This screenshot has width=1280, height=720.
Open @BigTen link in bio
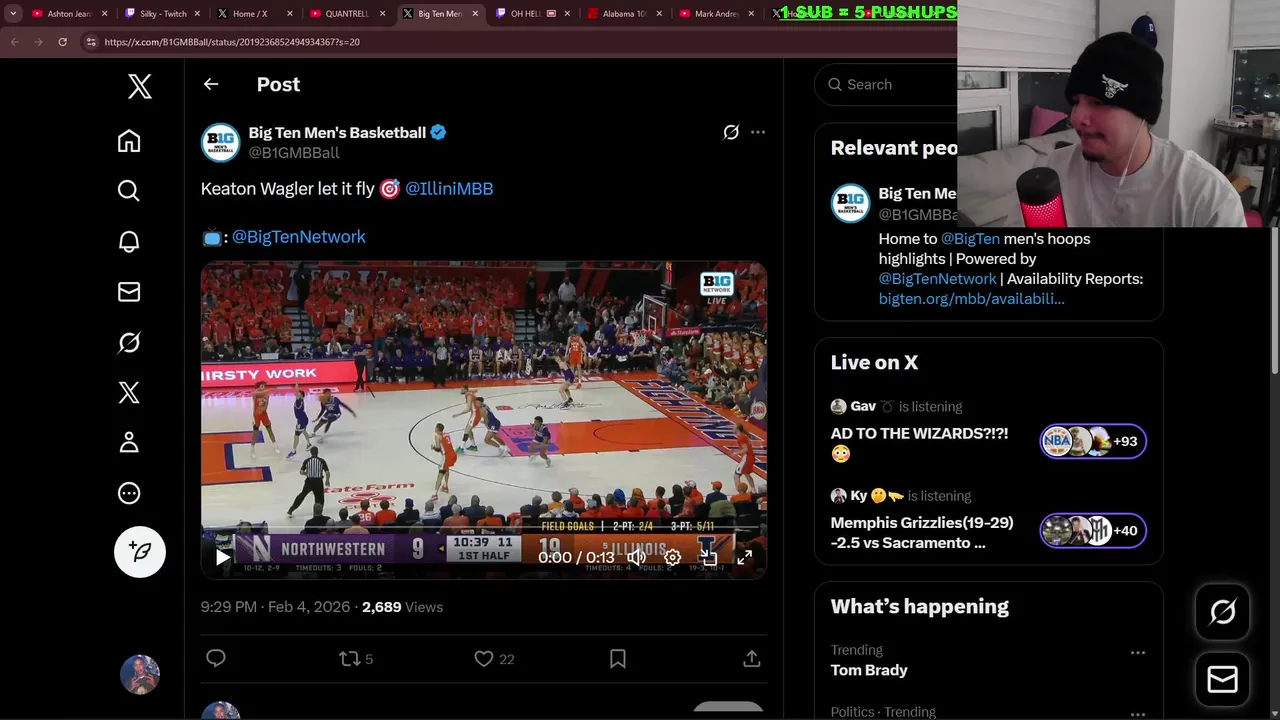coord(971,238)
